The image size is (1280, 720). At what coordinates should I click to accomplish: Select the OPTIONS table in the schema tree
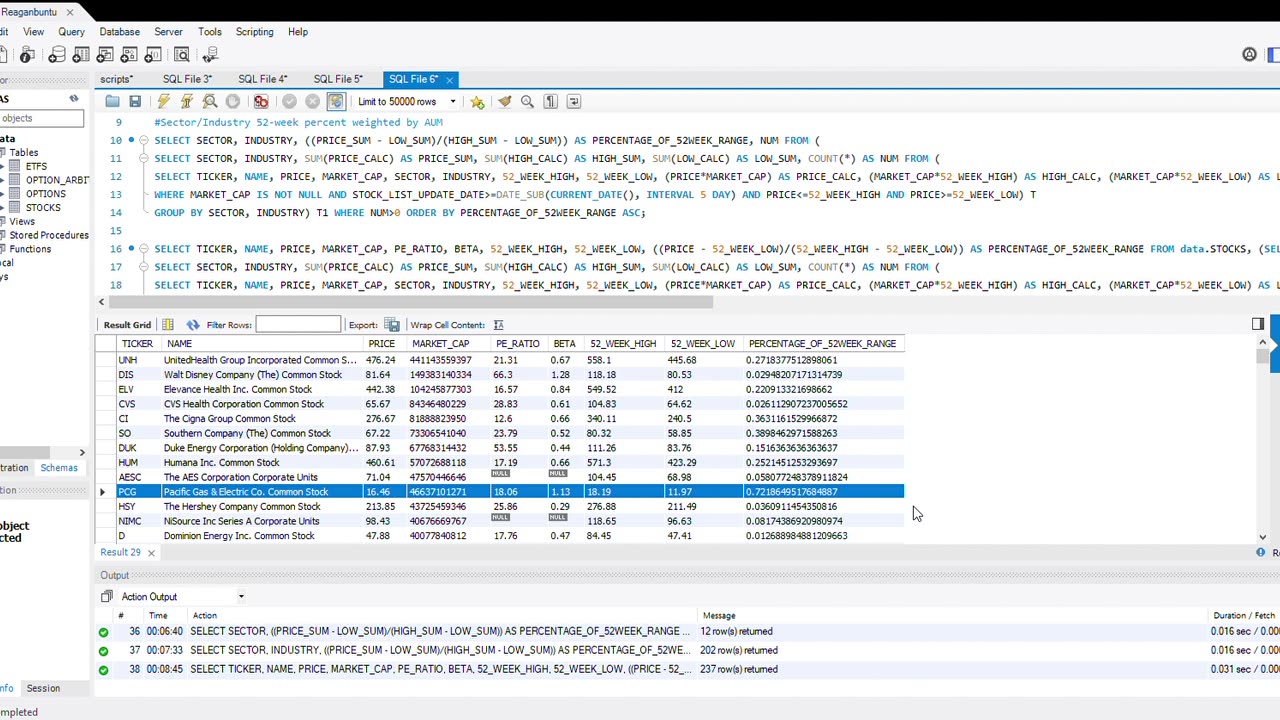[46, 194]
